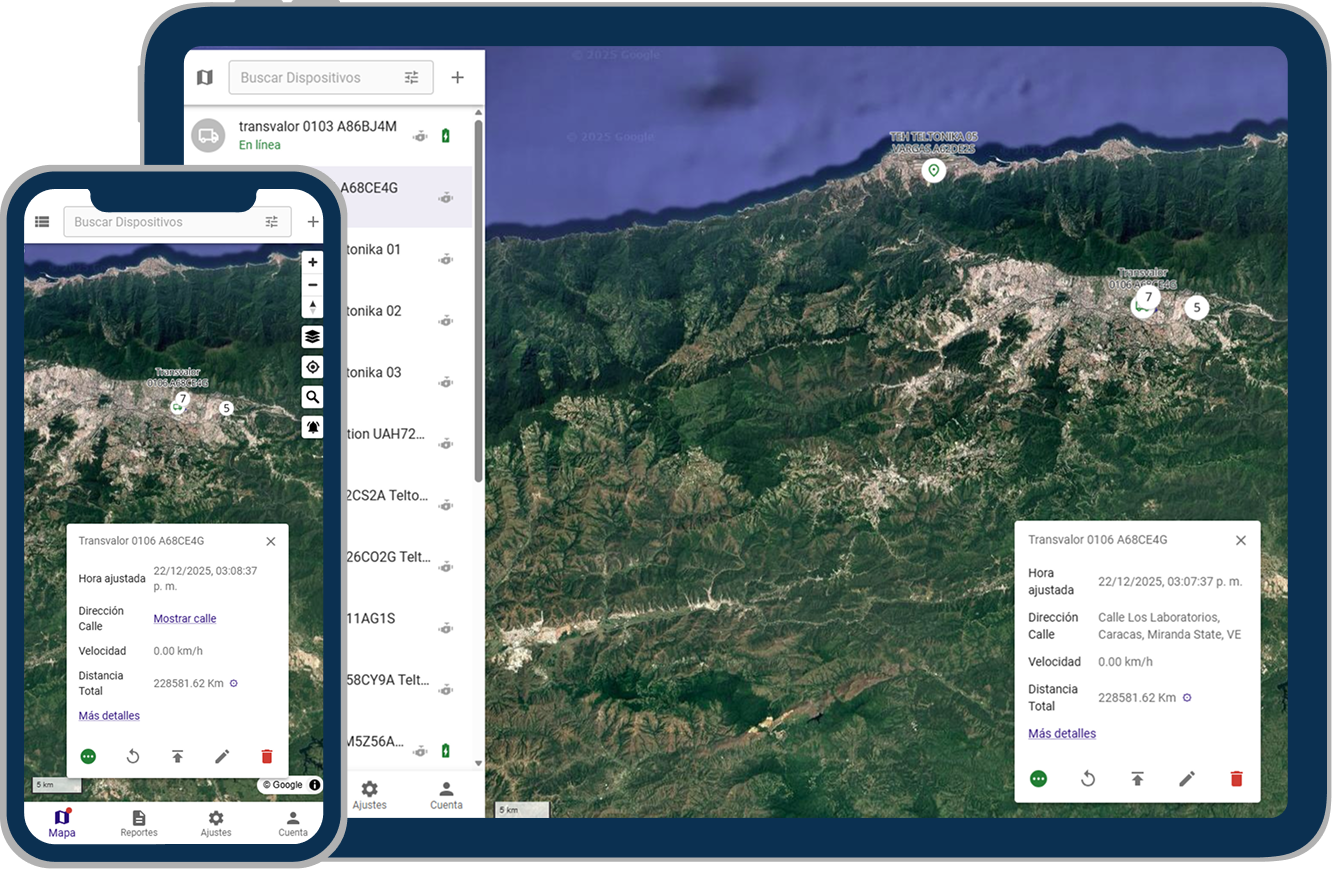The image size is (1332, 869).
Task: Open 'Más detalles' link on tablet popup
Action: tap(1062, 733)
